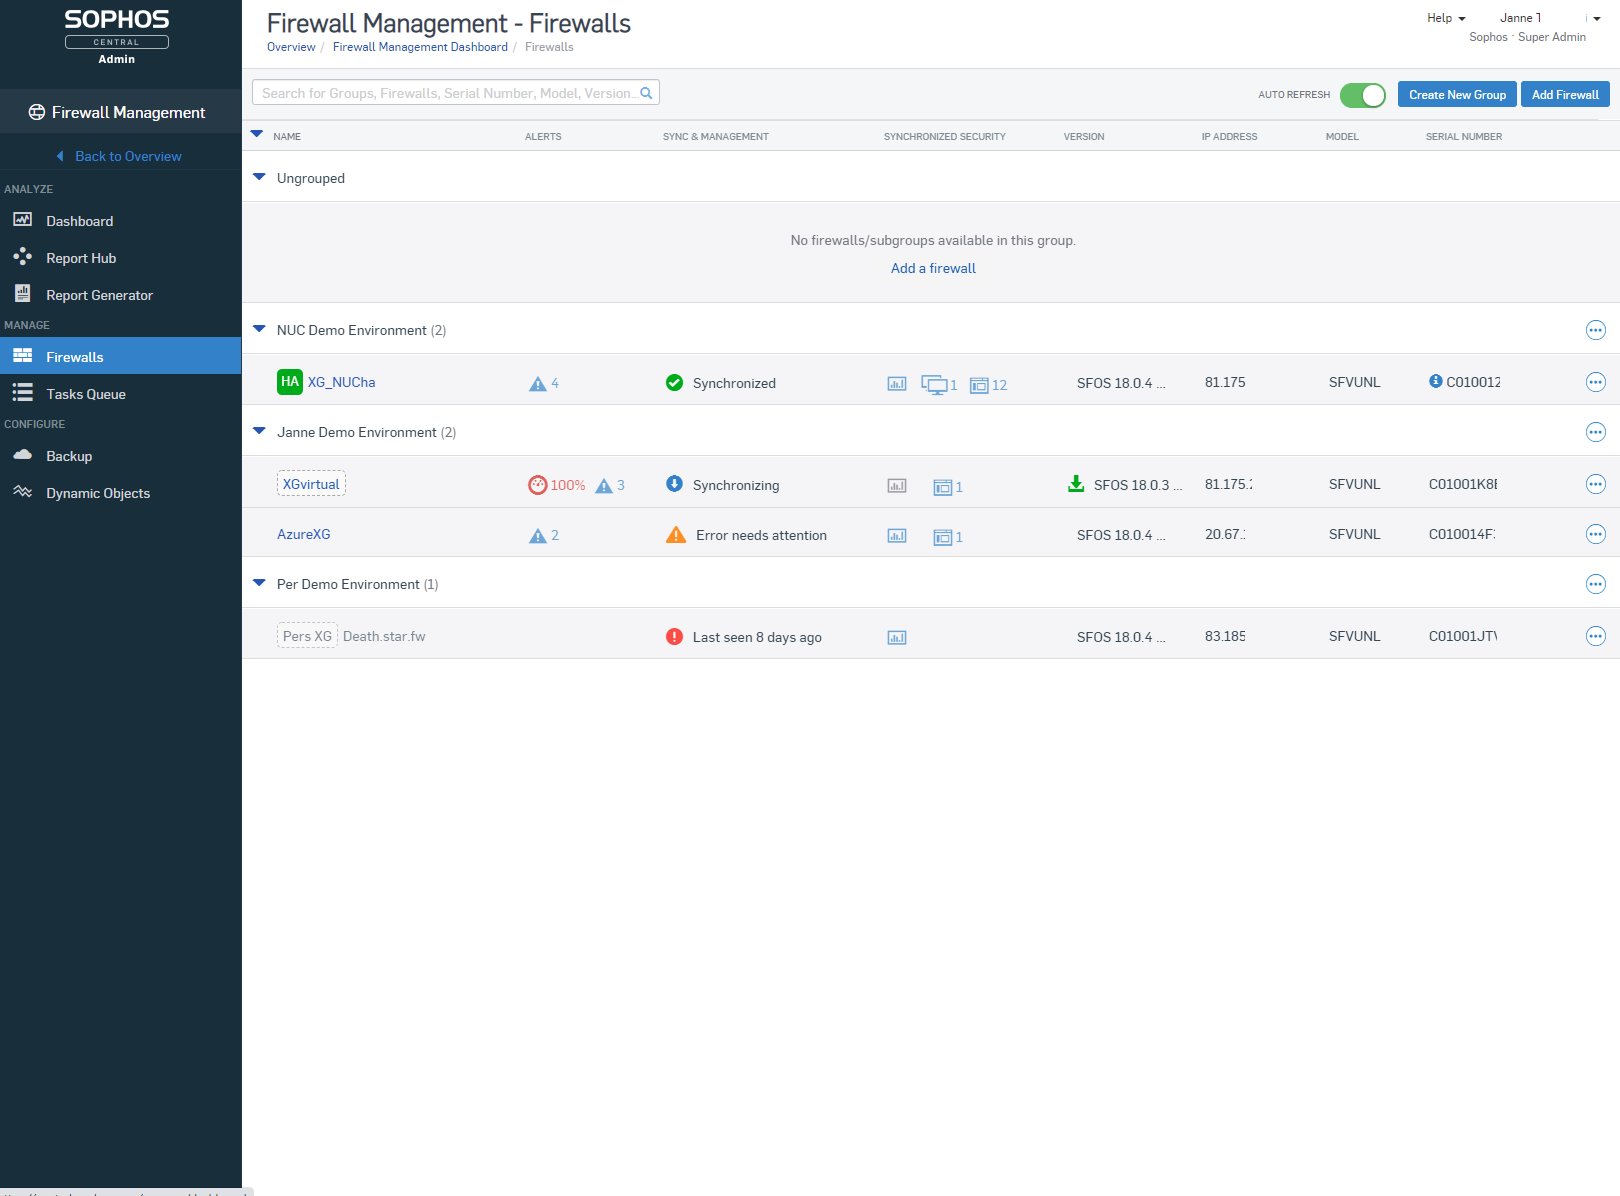Open Per Demo Environment options menu
1620x1196 pixels.
pyautogui.click(x=1596, y=584)
